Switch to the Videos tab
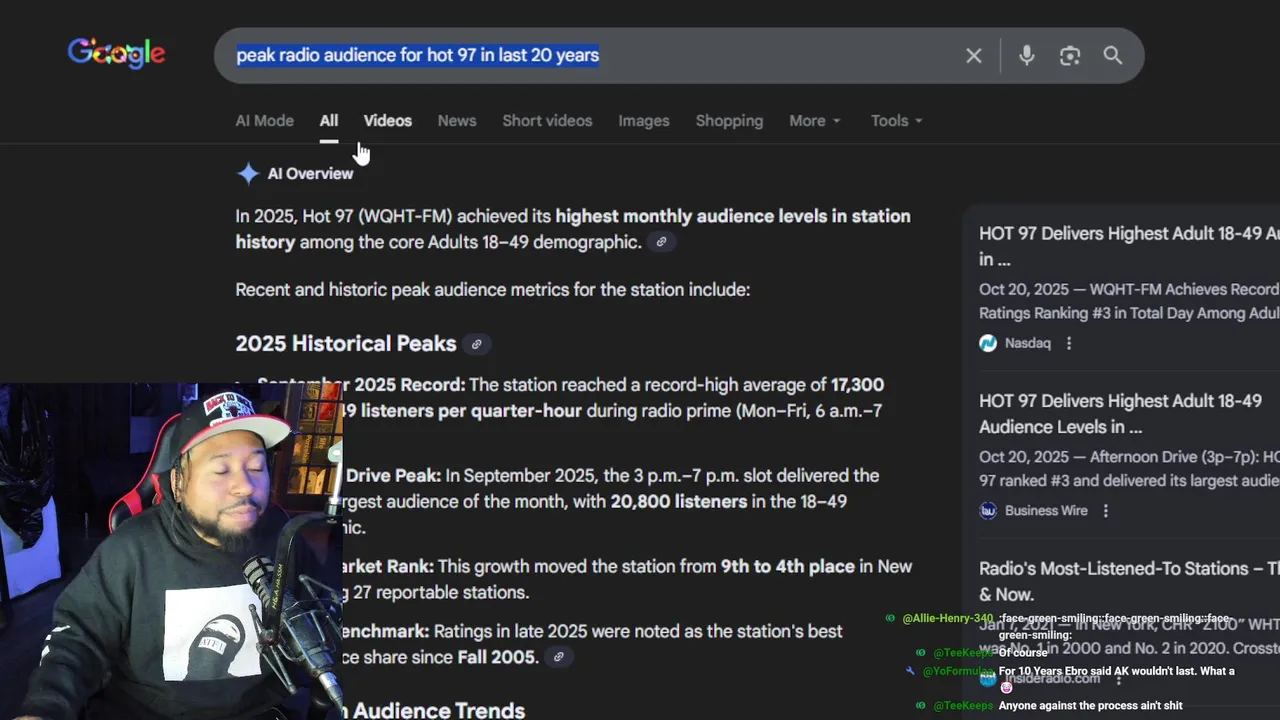Screen dimensions: 1280x720 point(387,121)
